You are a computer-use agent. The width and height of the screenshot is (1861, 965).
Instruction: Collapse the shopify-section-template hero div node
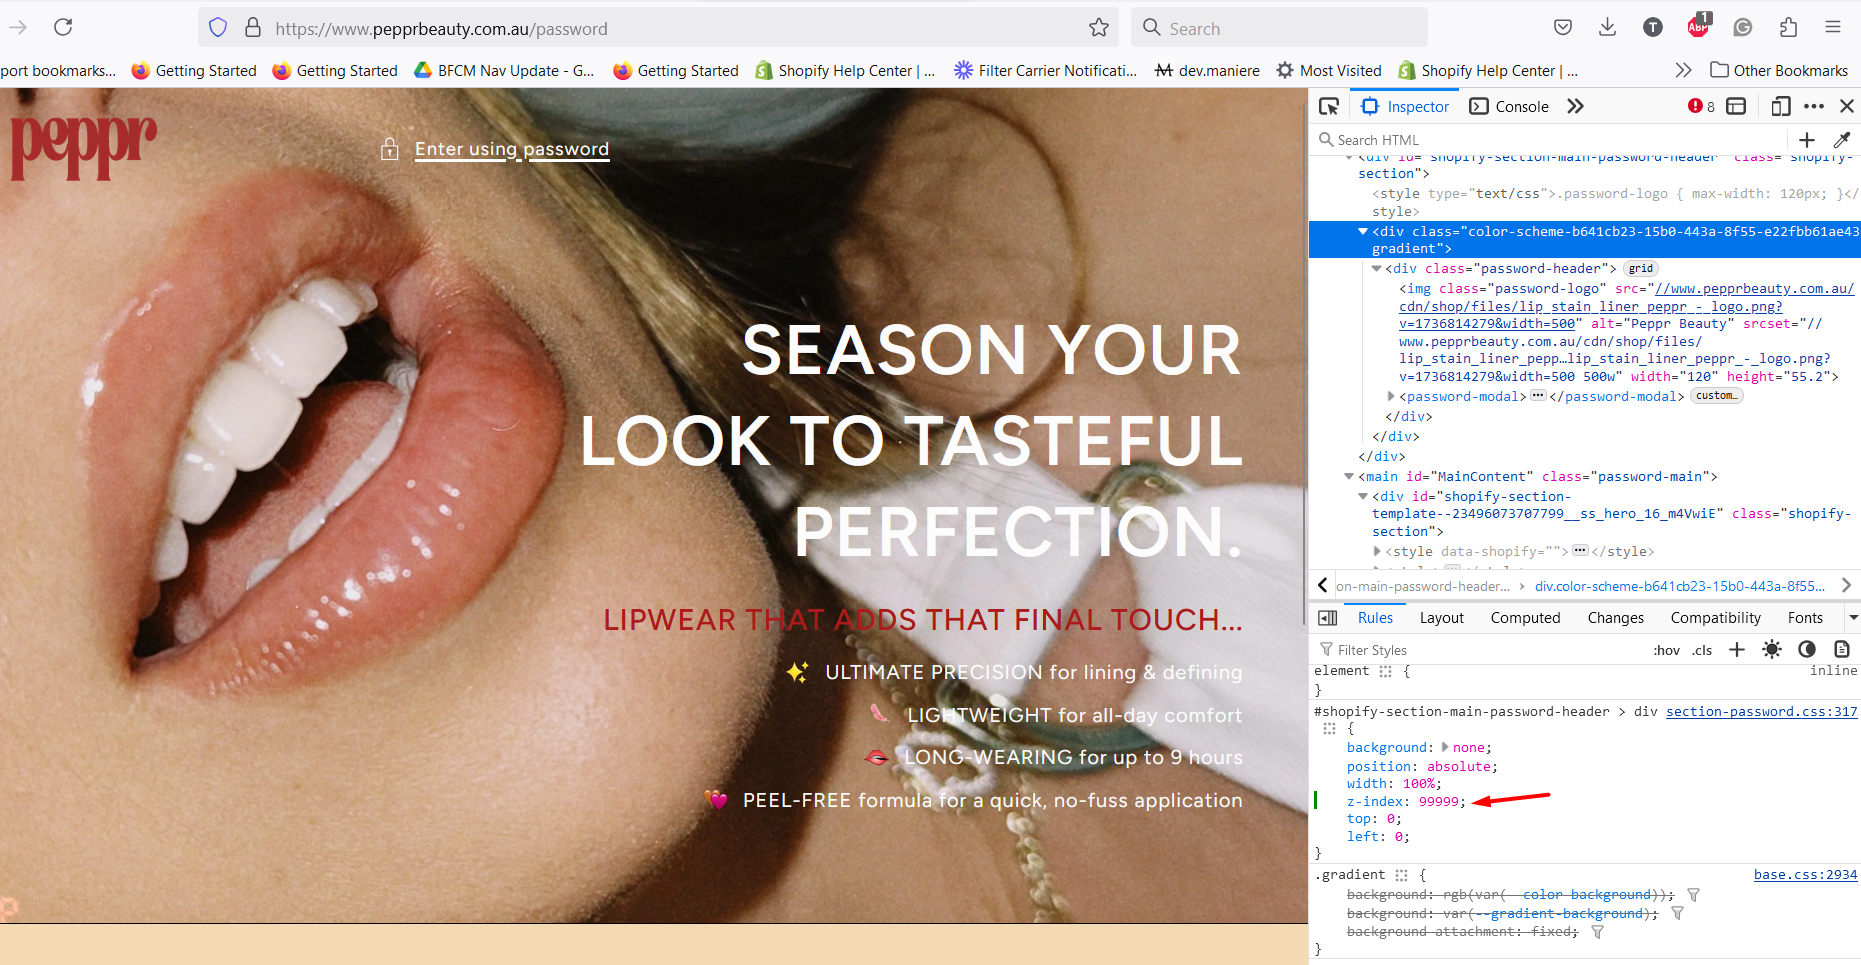(x=1362, y=496)
